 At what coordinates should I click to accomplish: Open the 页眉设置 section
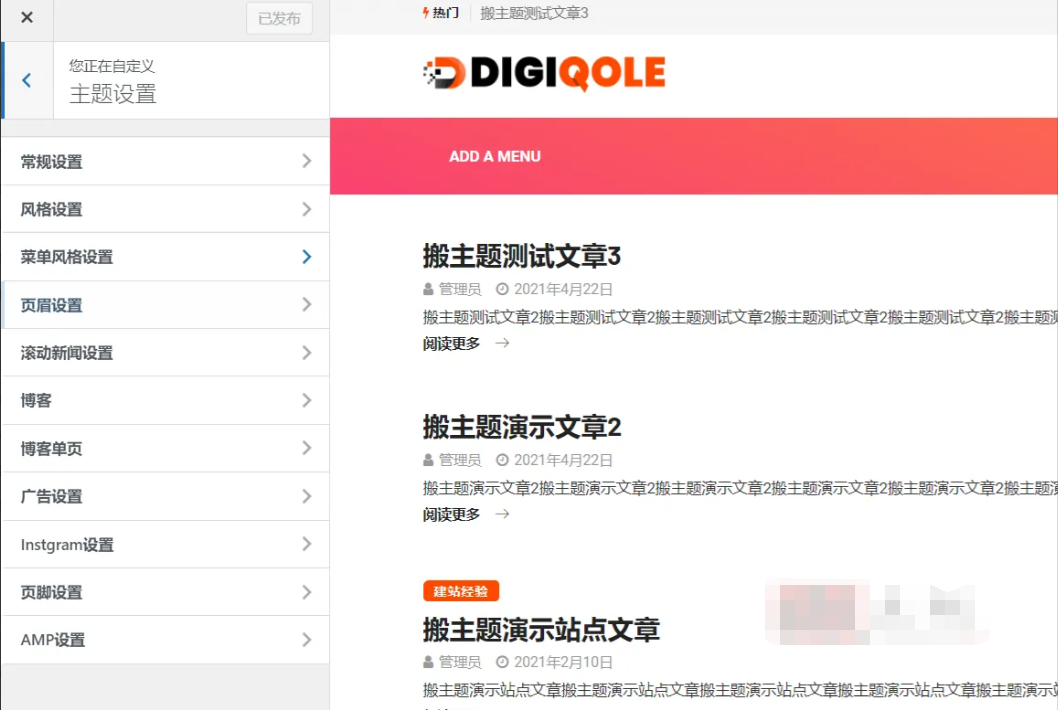tap(165, 305)
